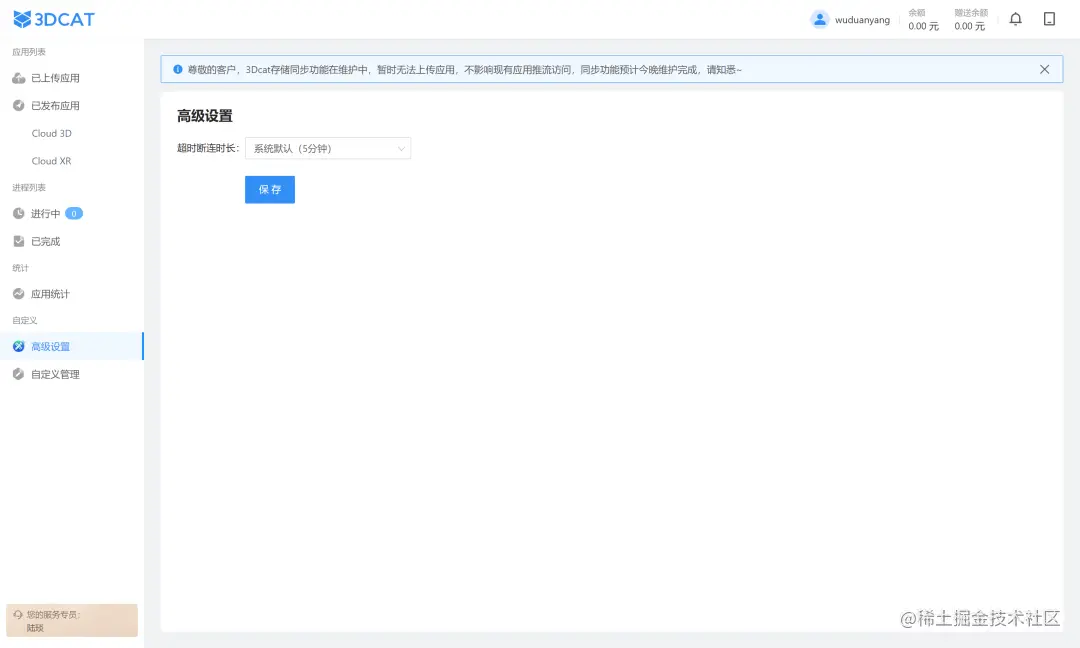Select Cloud XR submenu entry

(x=52, y=160)
